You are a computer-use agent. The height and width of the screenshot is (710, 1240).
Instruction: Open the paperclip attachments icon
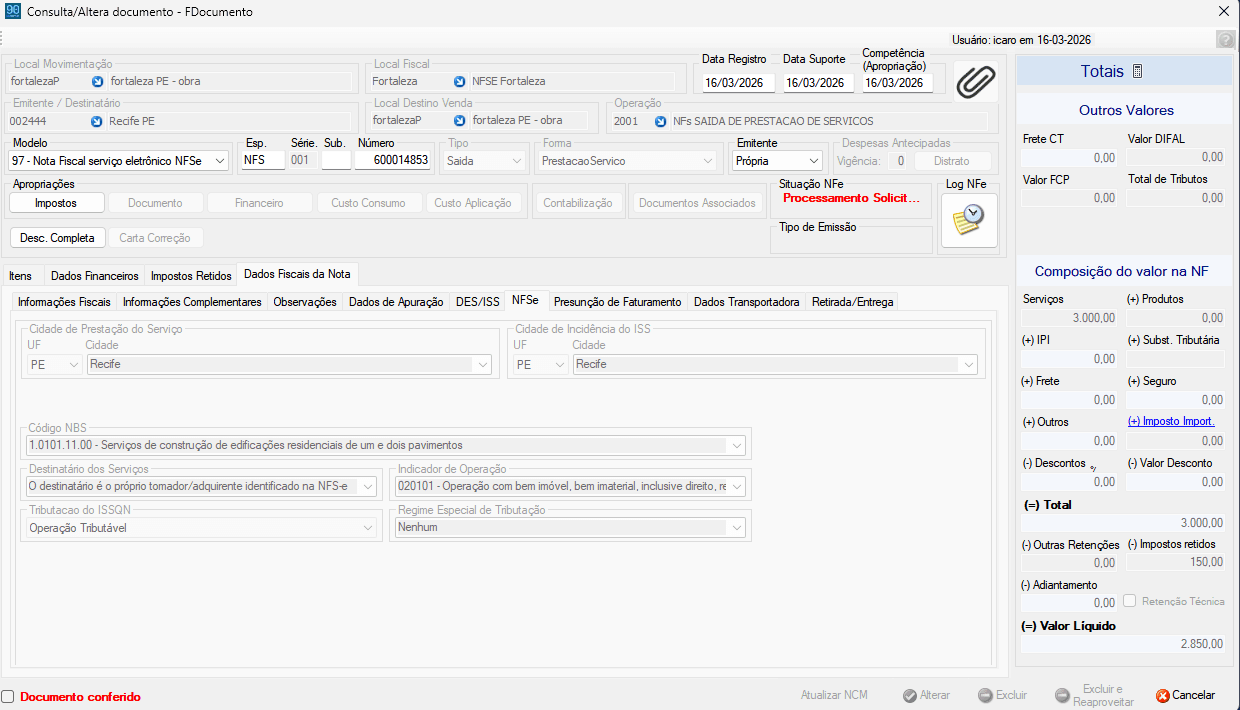pos(975,82)
